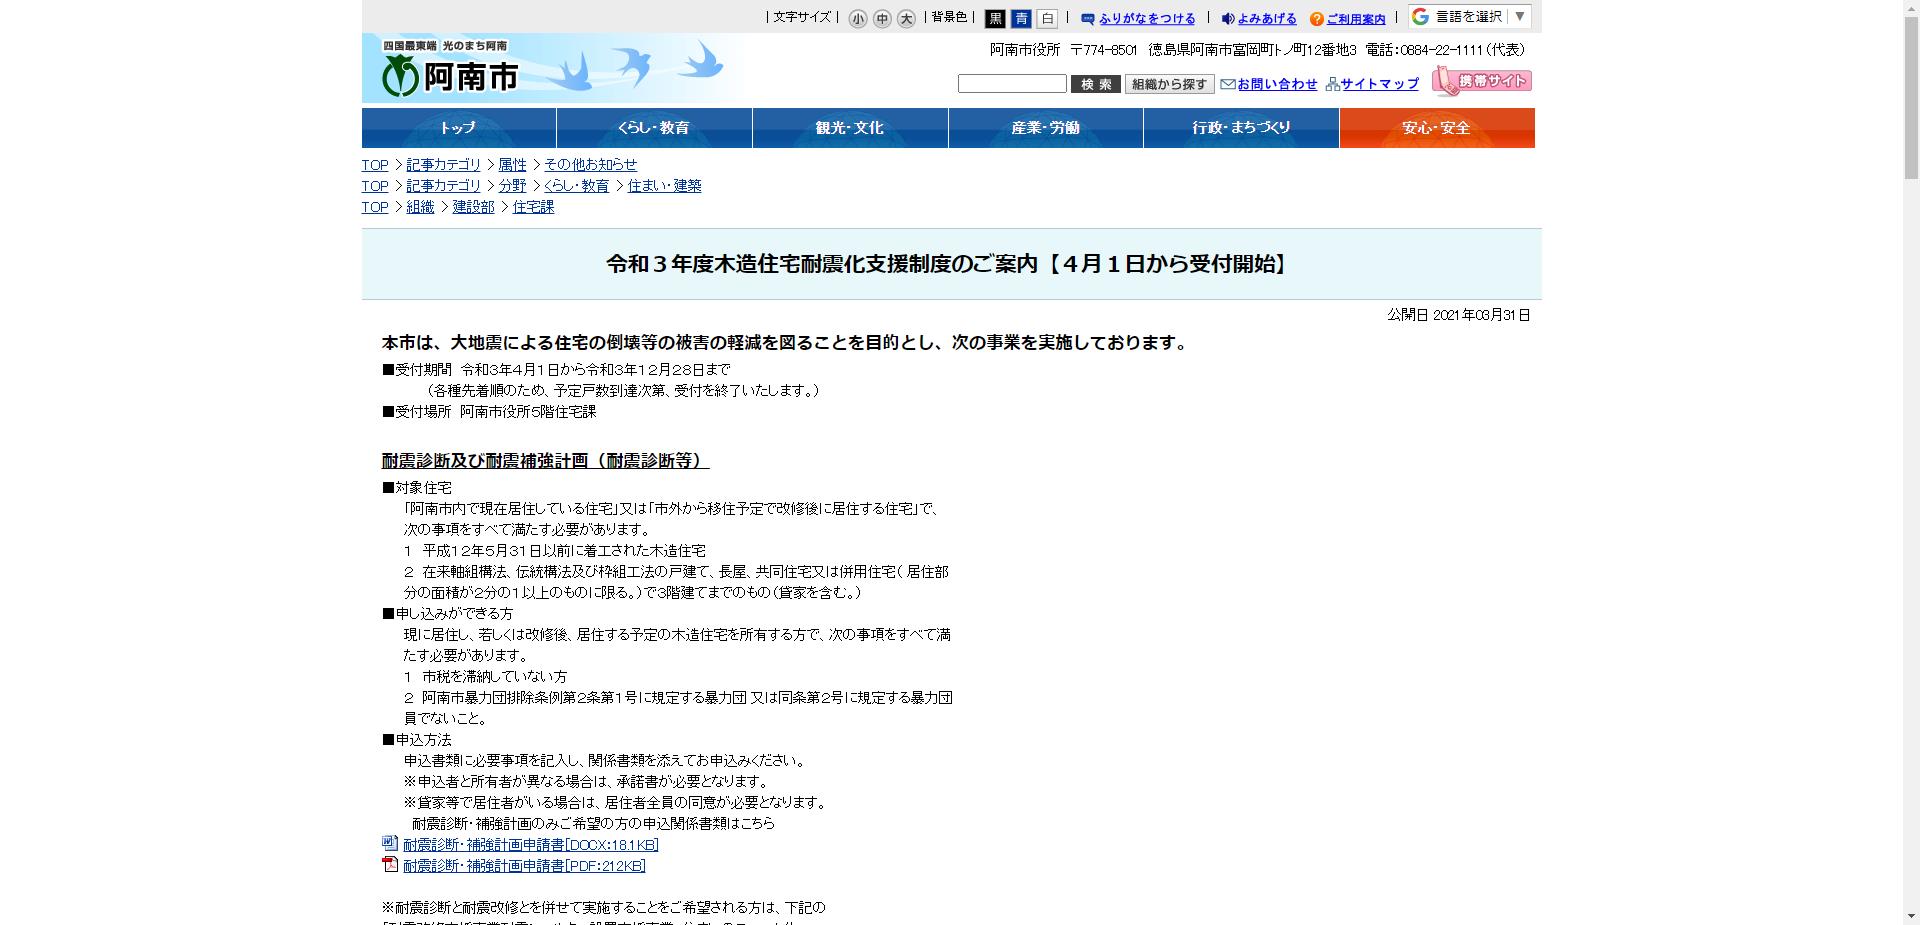The width and height of the screenshot is (1920, 925).
Task: Click the ご利用案内 question mark icon
Action: point(1317,17)
